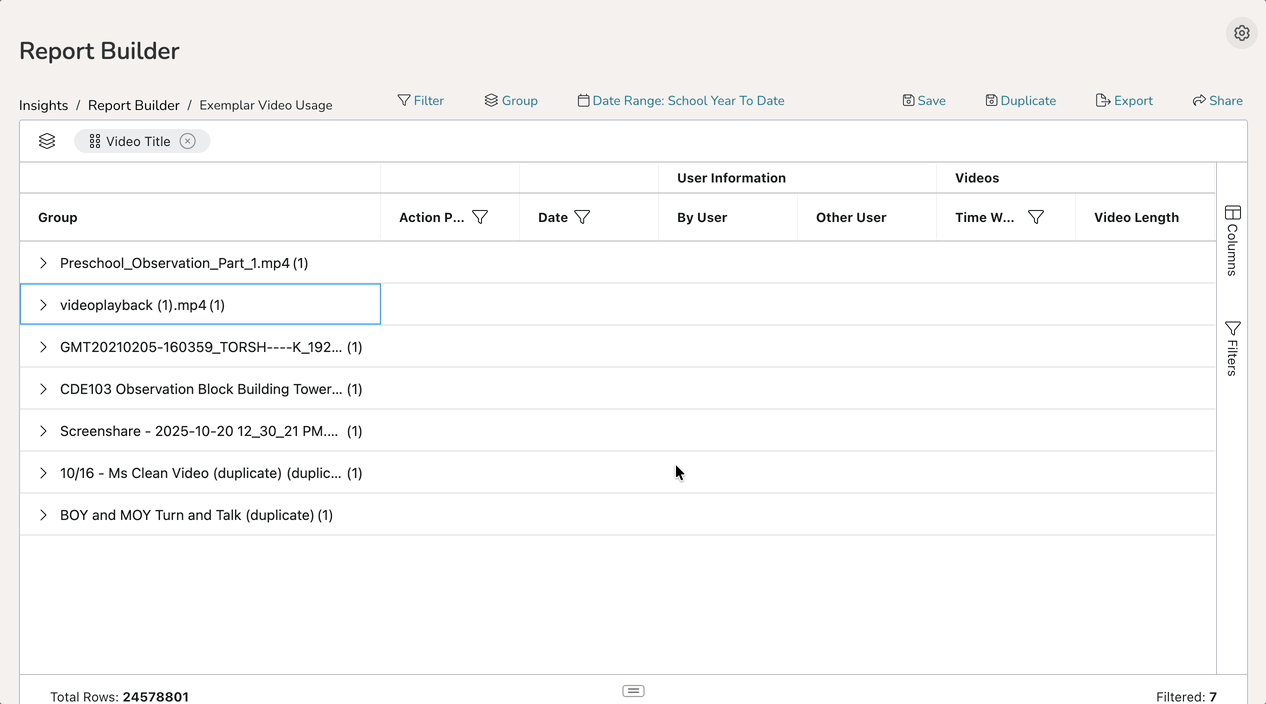Image resolution: width=1266 pixels, height=704 pixels.
Task: Click the row group layers icon
Action: tap(47, 141)
